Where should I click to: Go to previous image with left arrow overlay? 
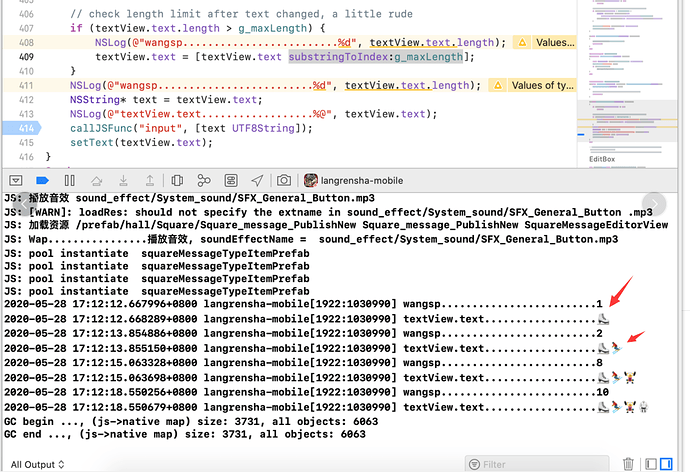[25, 204]
